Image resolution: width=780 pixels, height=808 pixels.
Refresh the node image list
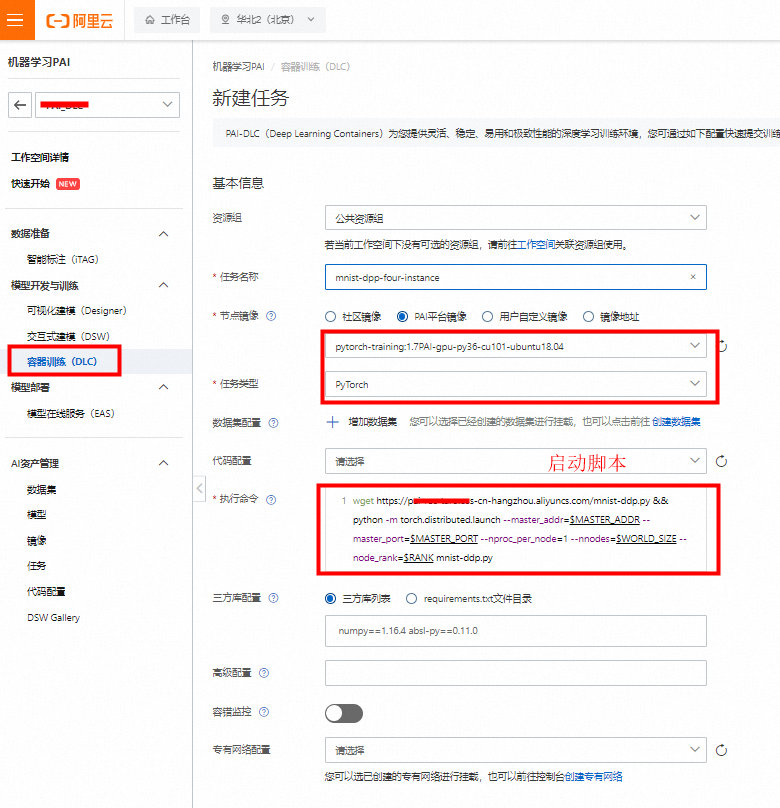pos(722,346)
